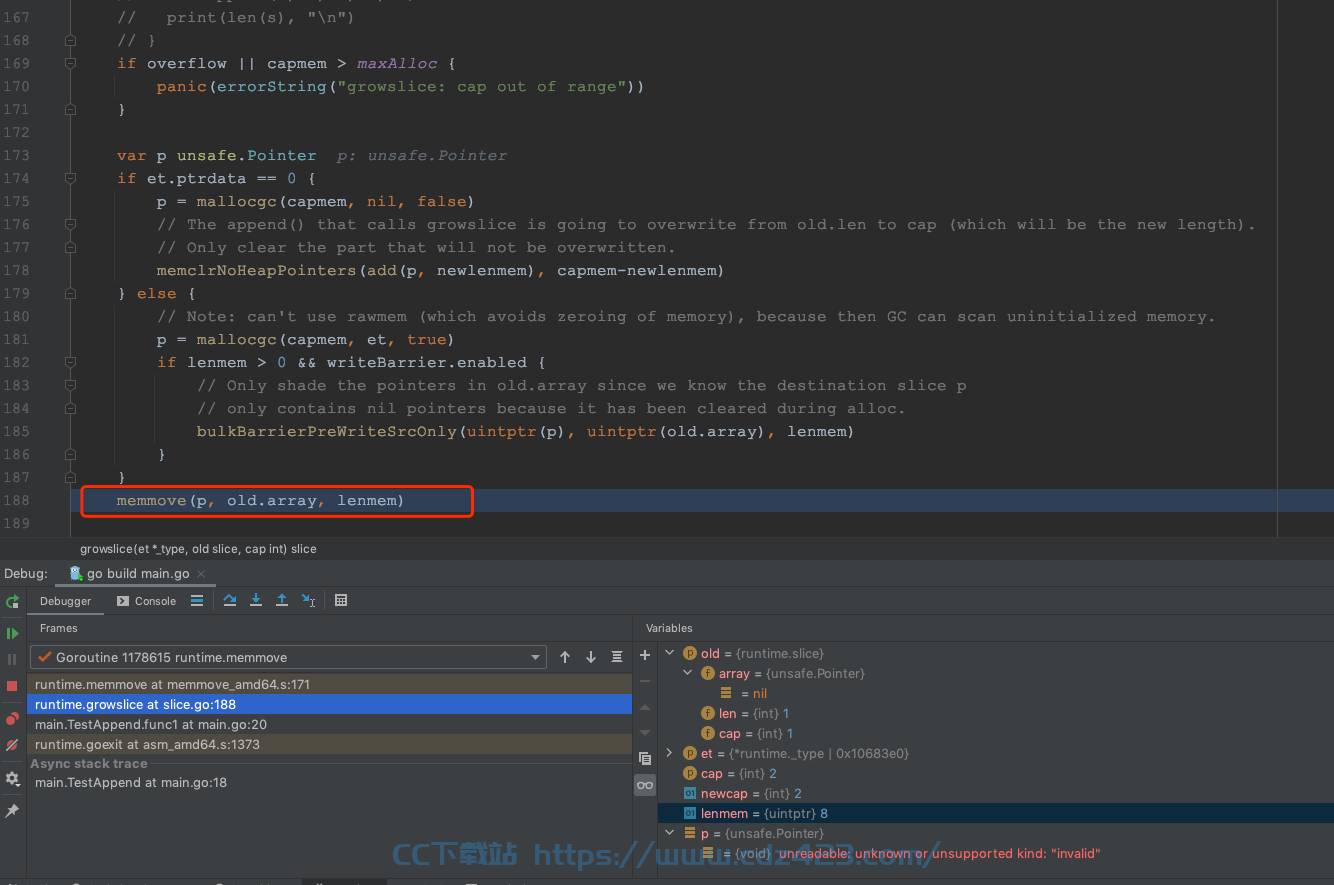
Task: Click the Variables panel header
Action: (x=669, y=628)
